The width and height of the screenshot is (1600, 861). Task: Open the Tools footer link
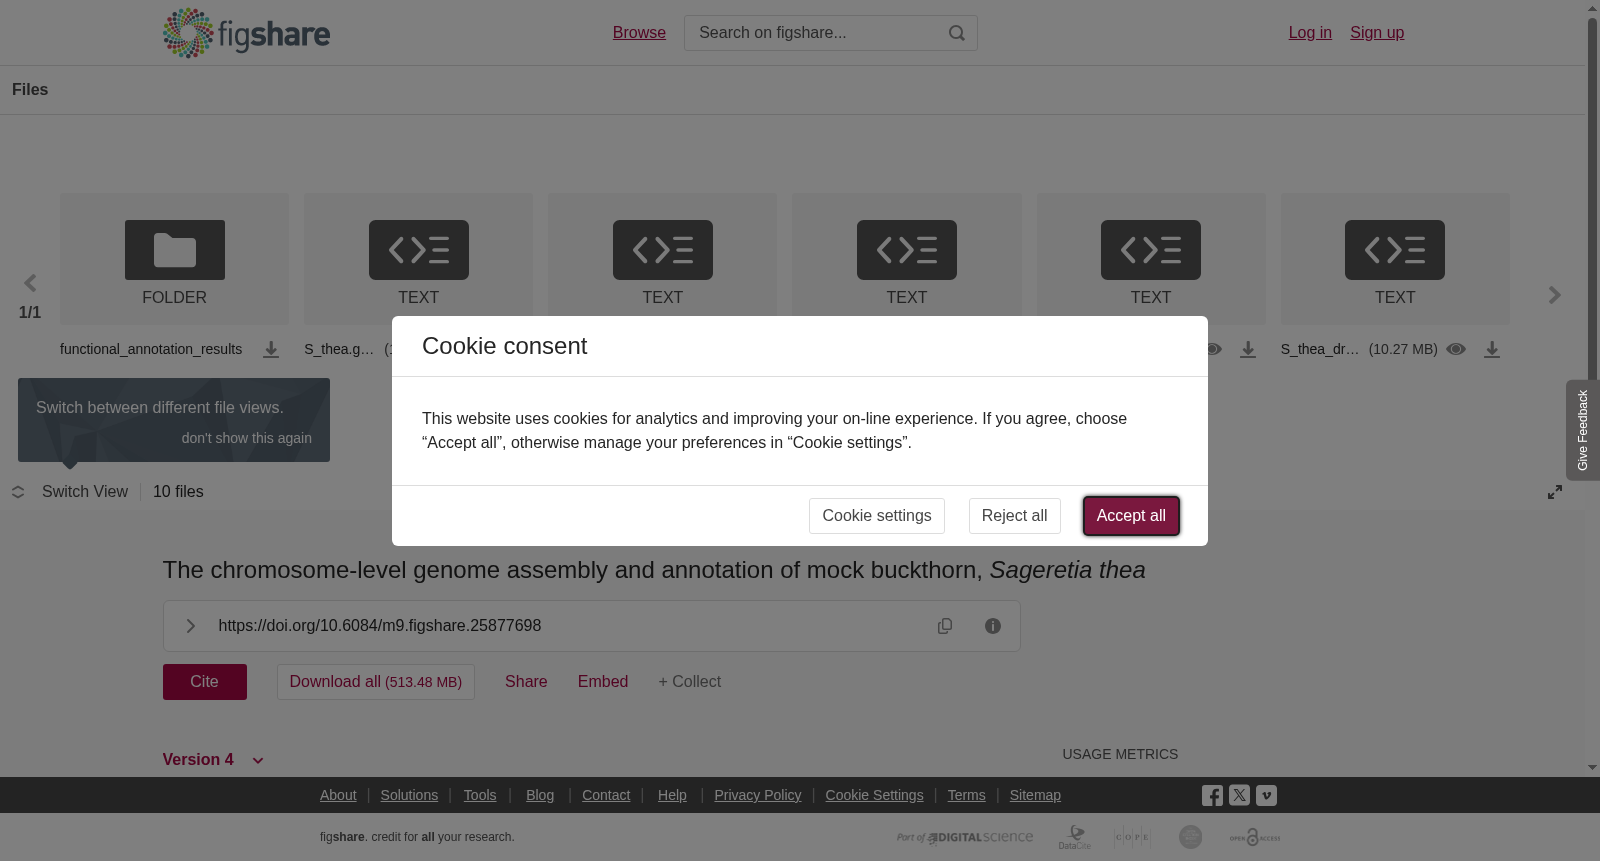[x=480, y=795]
